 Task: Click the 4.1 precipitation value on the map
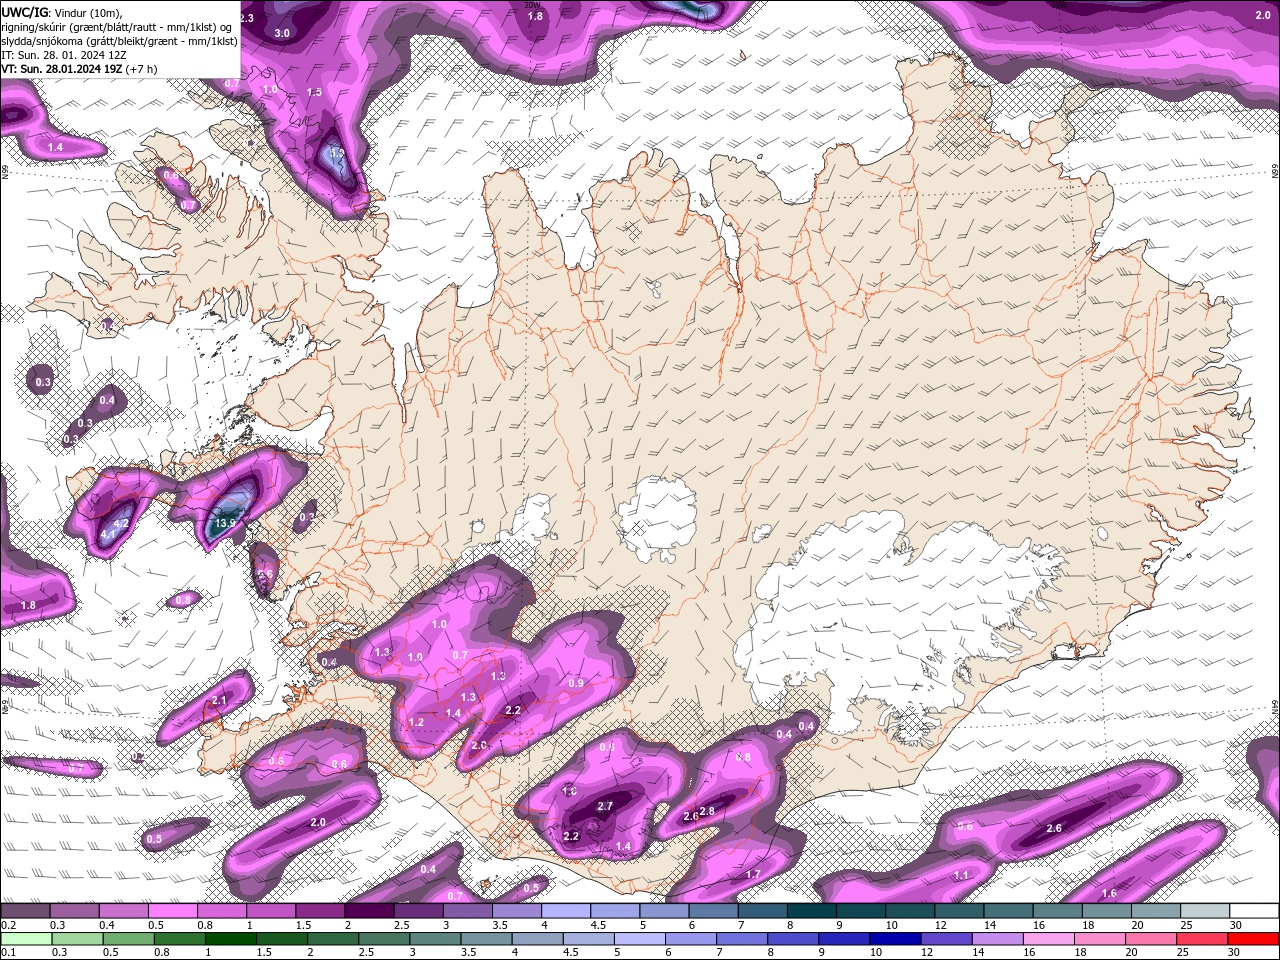pos(107,535)
